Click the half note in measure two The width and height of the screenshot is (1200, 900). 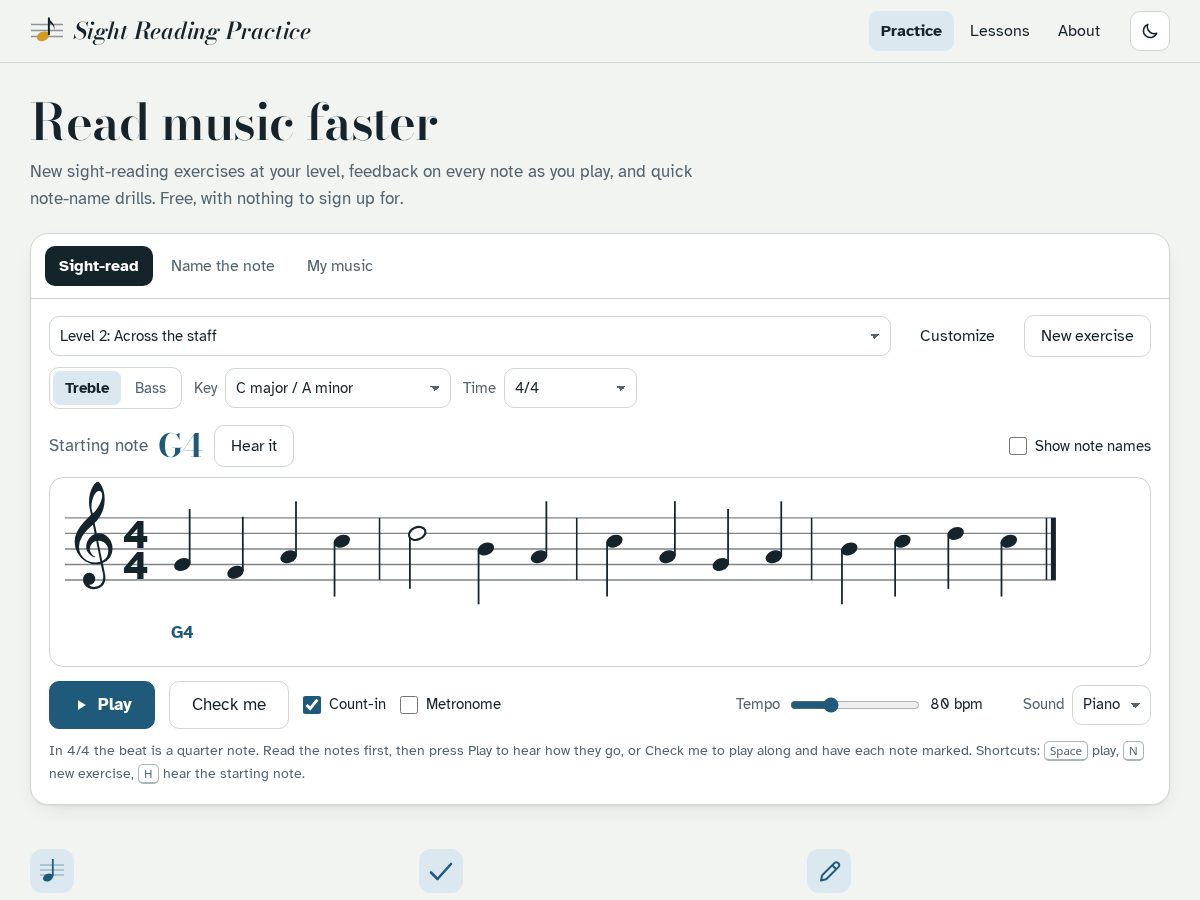(417, 534)
